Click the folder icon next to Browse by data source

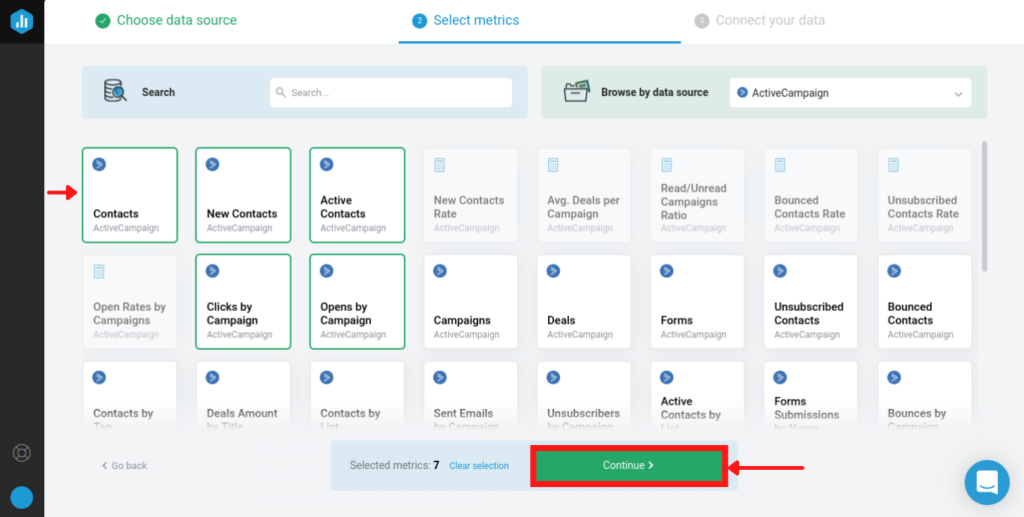pyautogui.click(x=577, y=91)
